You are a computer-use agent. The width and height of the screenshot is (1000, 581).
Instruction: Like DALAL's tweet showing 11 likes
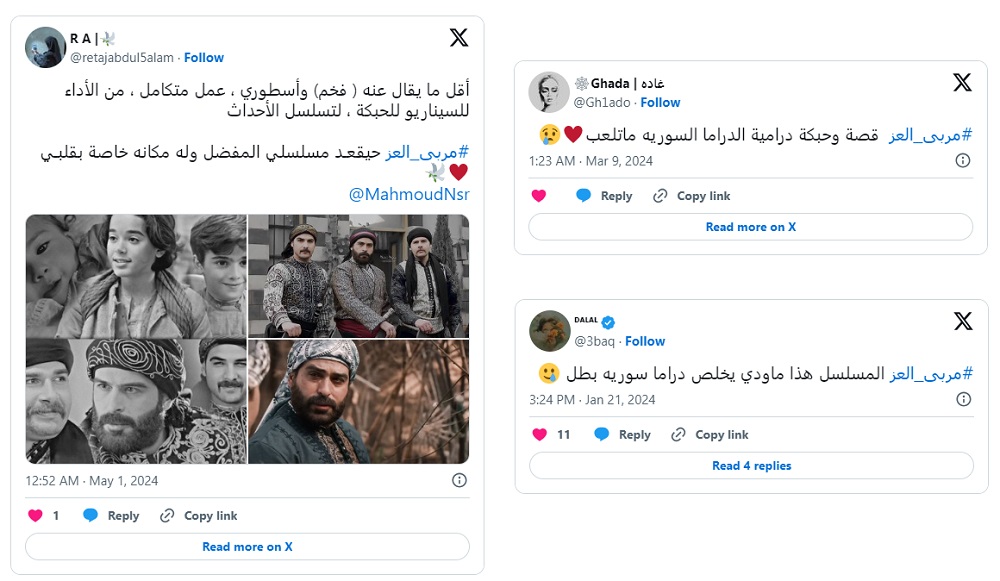(x=540, y=434)
